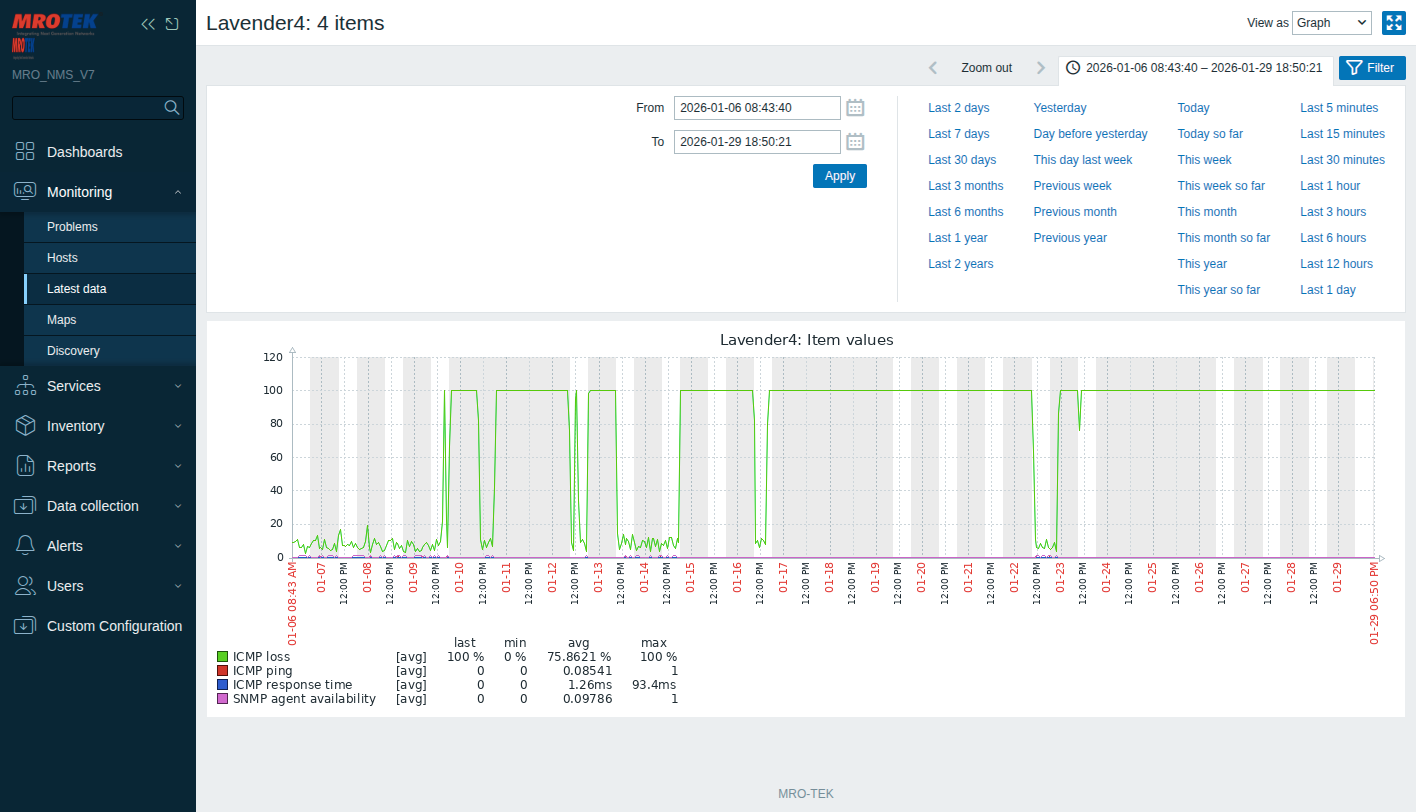This screenshot has height=812, width=1416.
Task: Click the search magnifier icon
Action: 172,107
